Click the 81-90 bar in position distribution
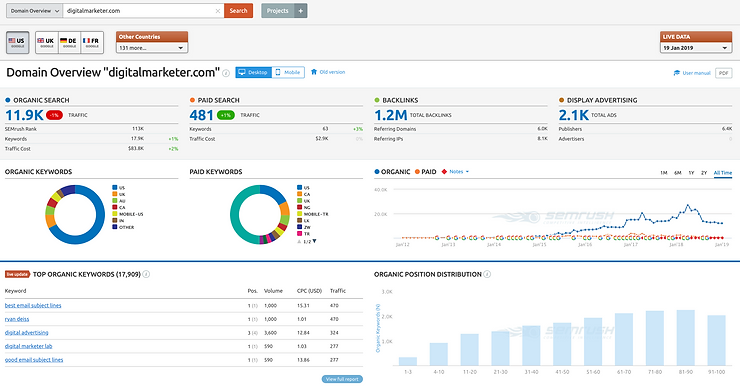Viewport: 740px width, 391px height. [x=686, y=338]
